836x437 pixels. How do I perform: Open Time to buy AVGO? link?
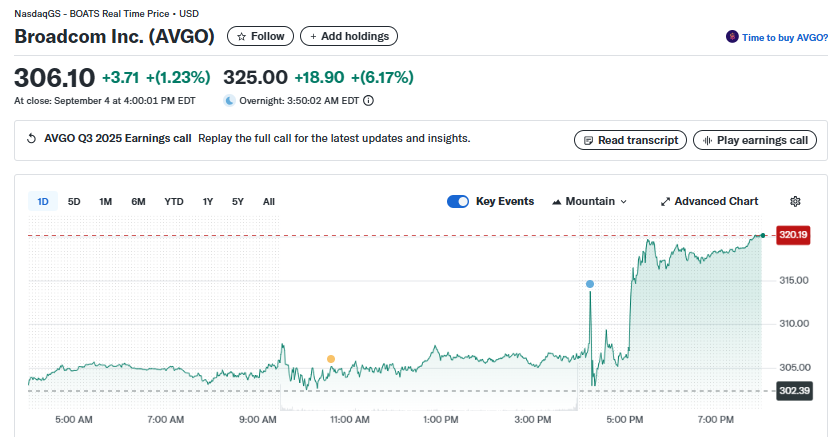(785, 37)
